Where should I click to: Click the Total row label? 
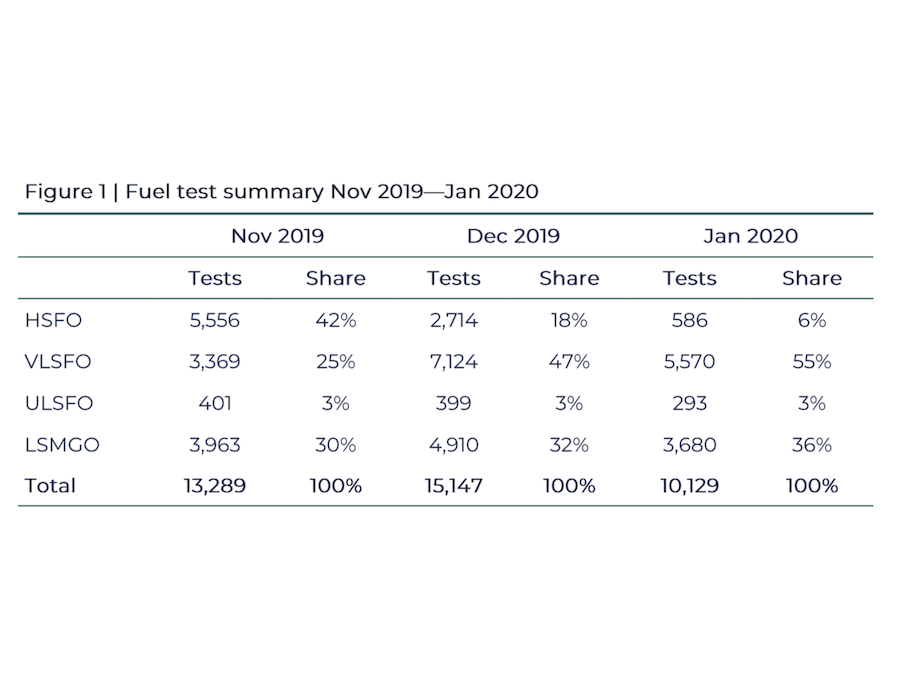point(50,486)
